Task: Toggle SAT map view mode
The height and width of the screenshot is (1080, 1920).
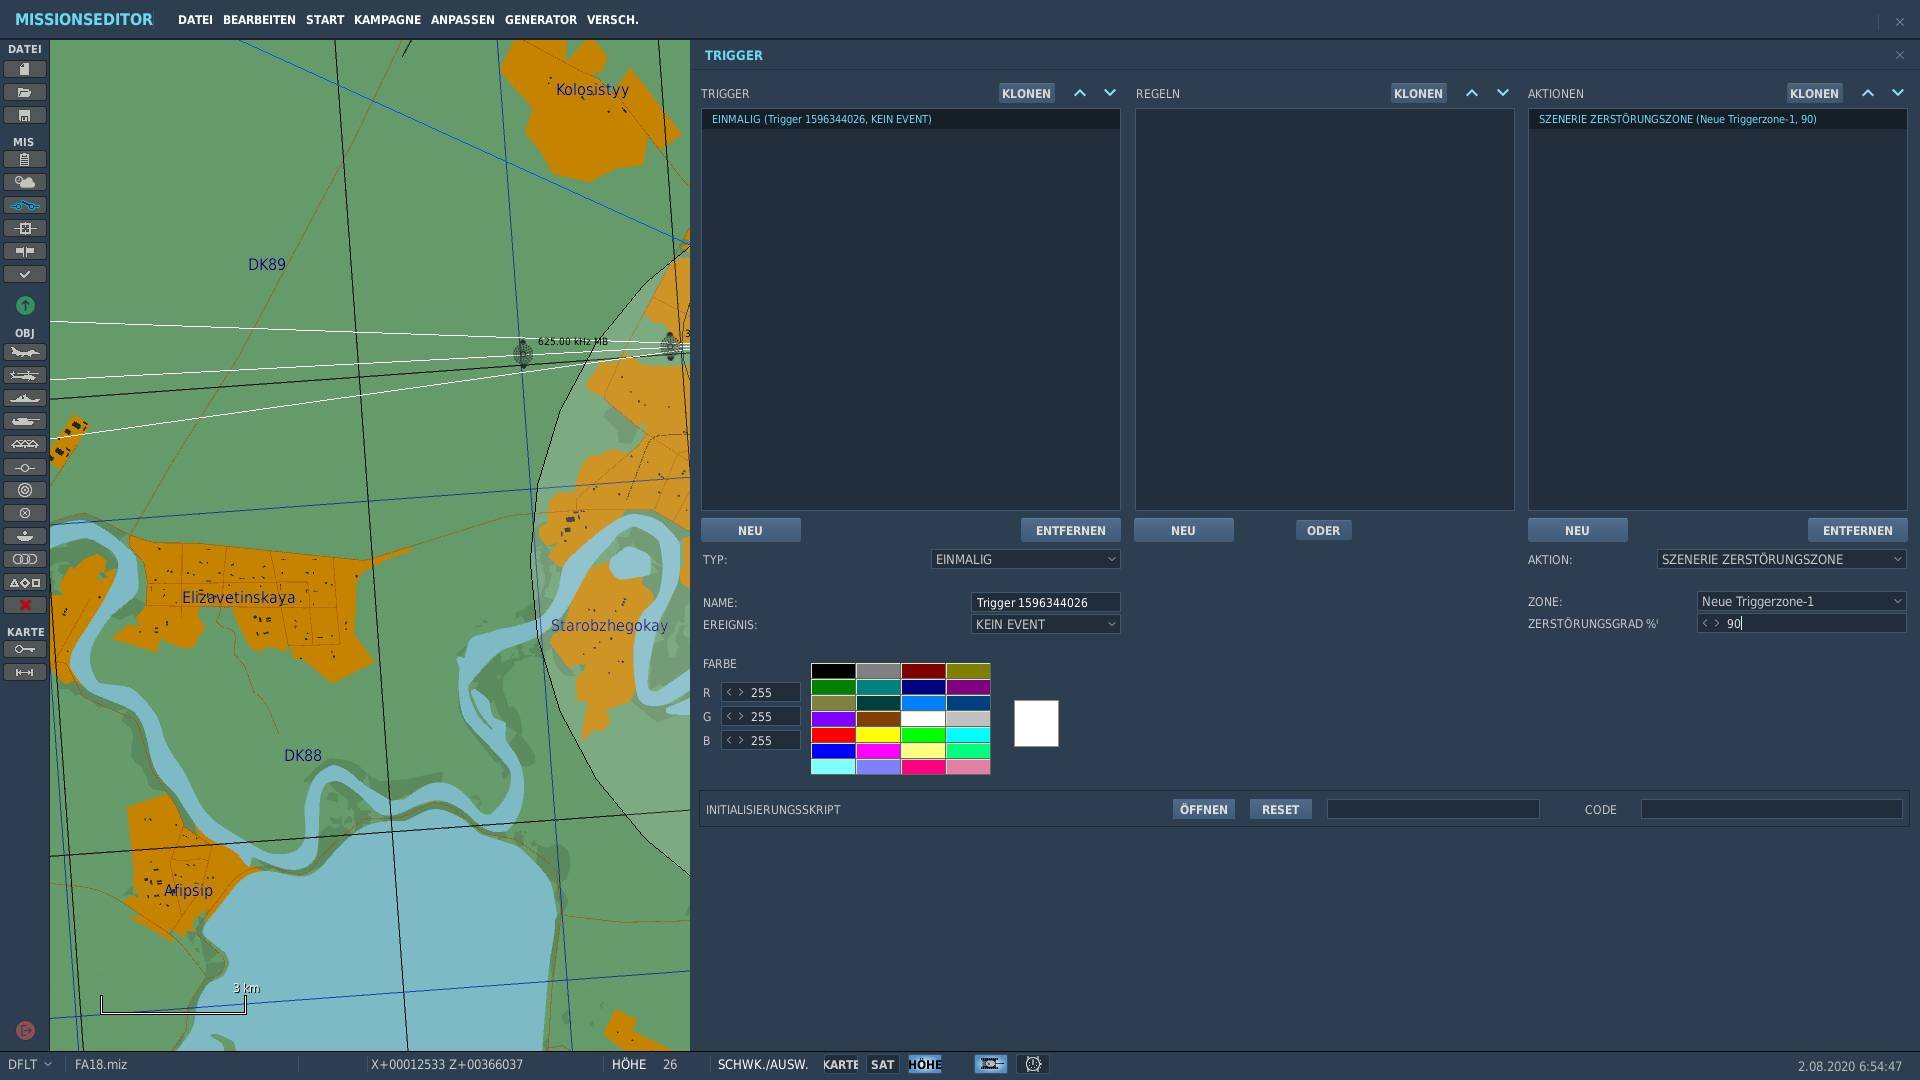Action: (882, 1064)
